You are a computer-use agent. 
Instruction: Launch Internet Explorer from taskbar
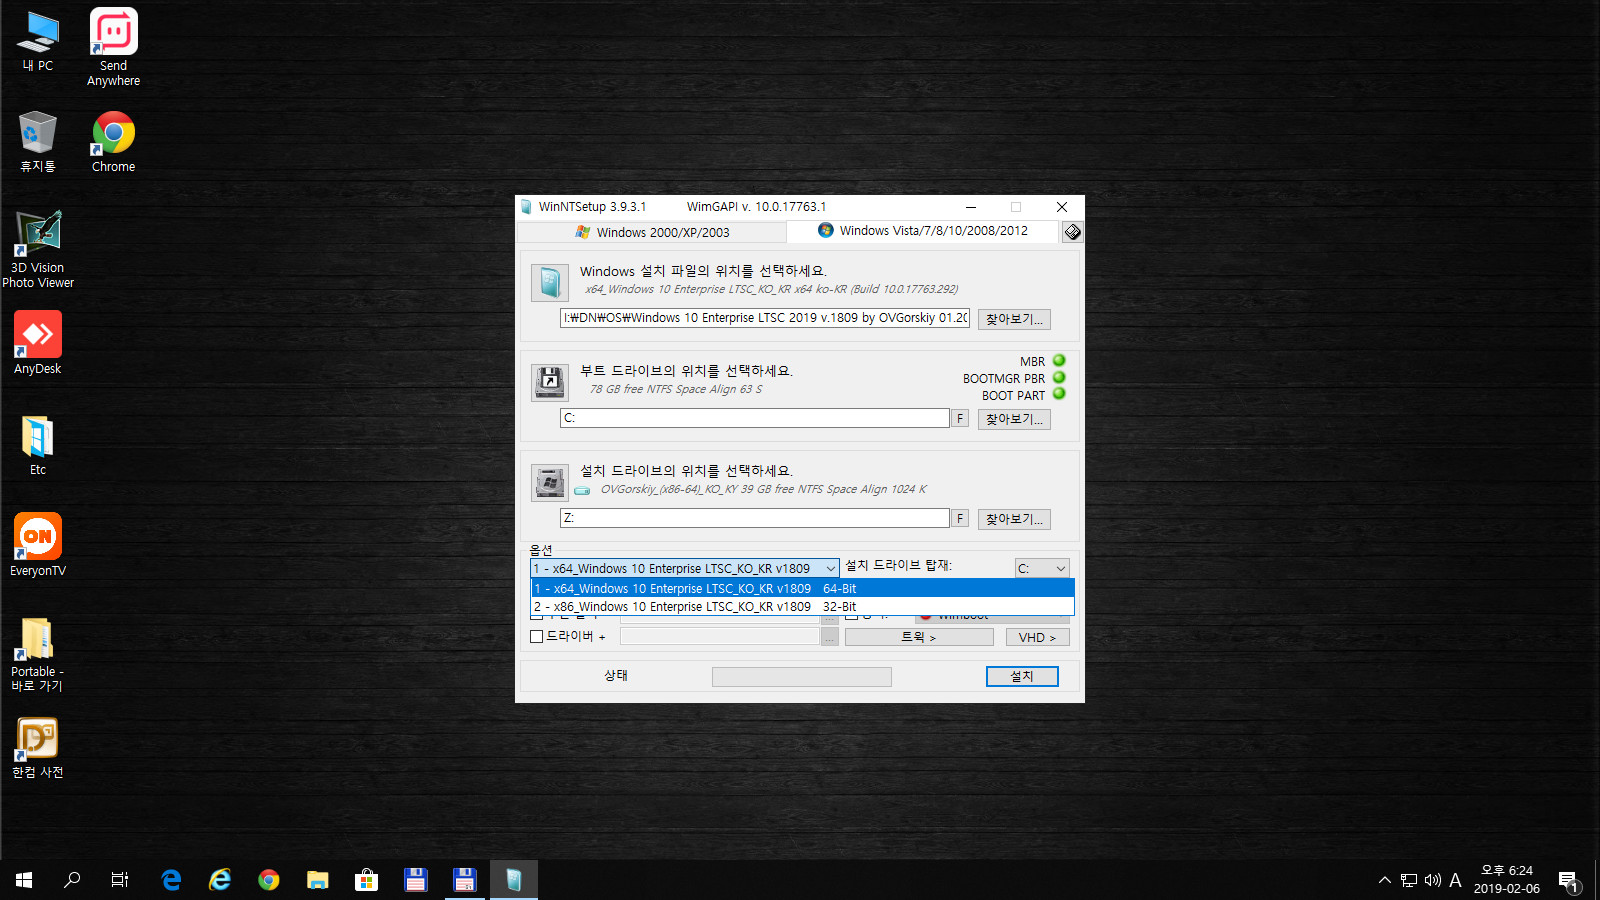pyautogui.click(x=220, y=880)
